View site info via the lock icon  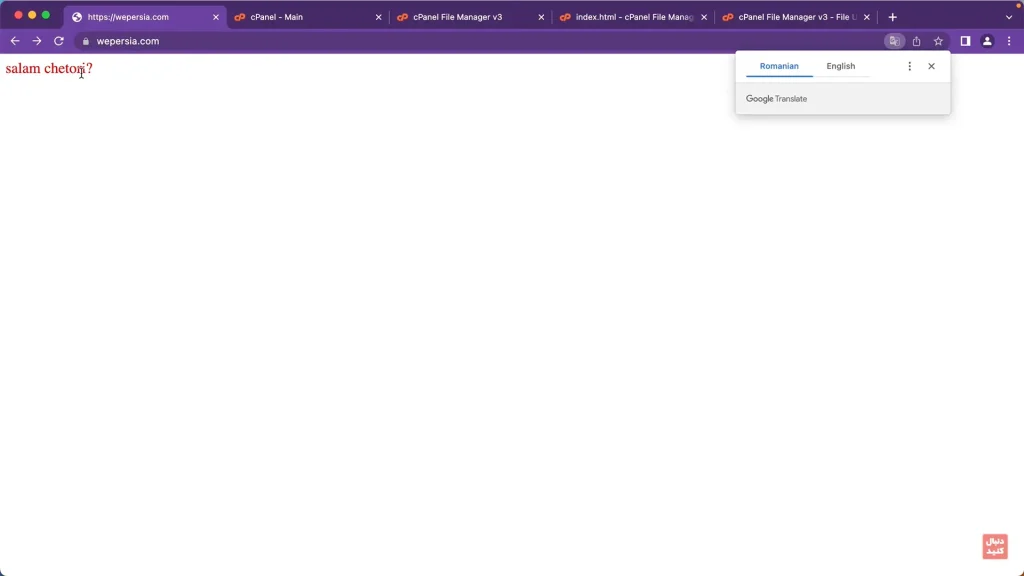(86, 41)
